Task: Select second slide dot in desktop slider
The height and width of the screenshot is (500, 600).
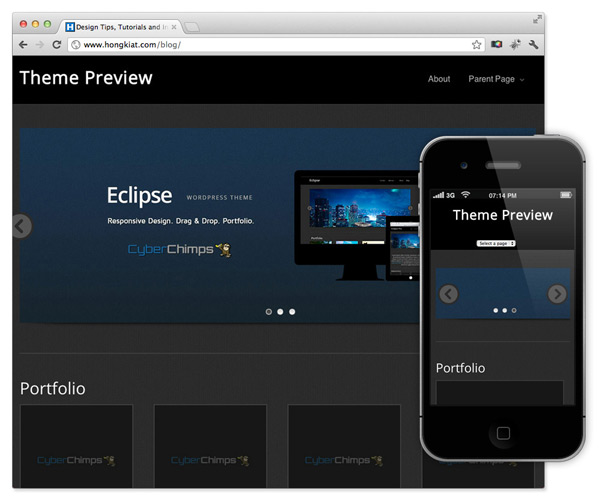Action: click(x=280, y=312)
